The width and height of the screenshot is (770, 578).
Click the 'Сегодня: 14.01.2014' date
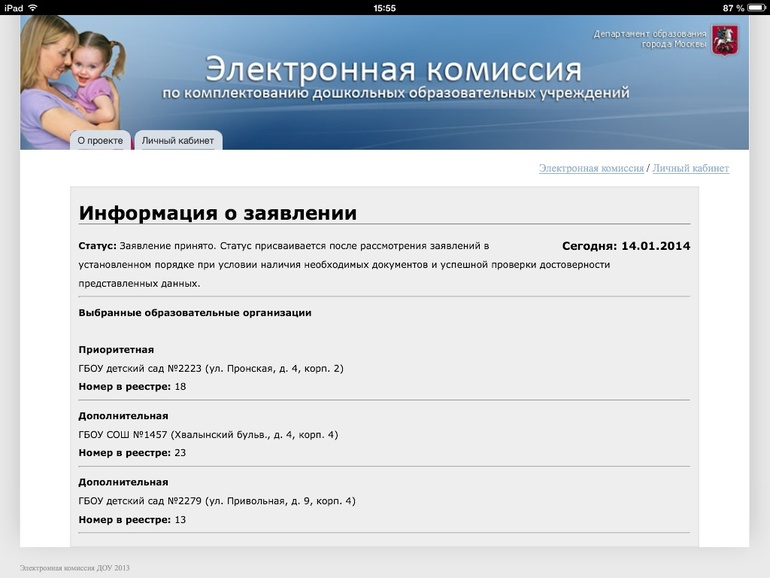626,246
